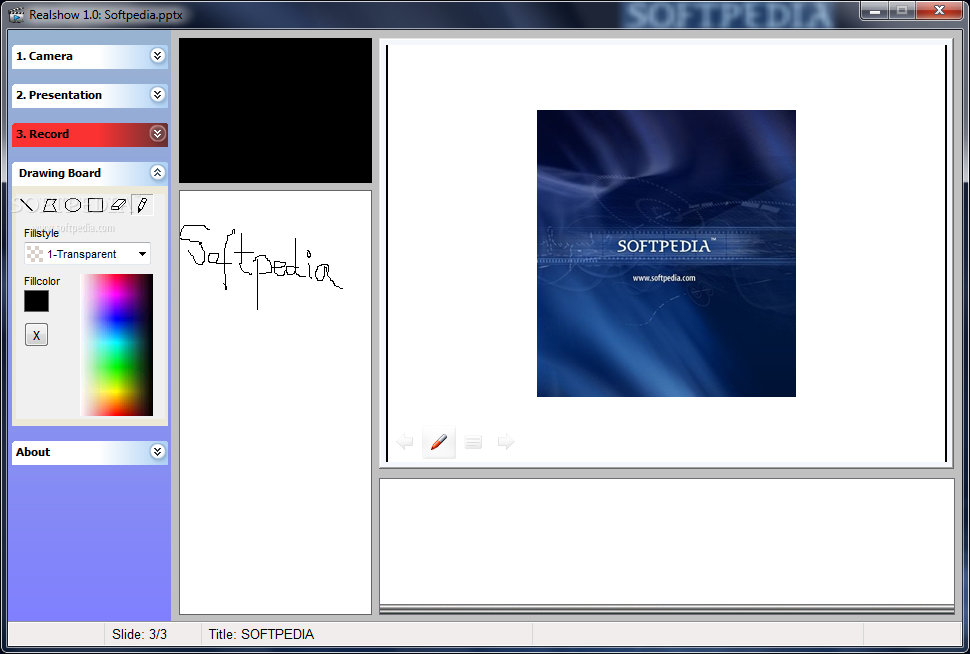The image size is (970, 654).
Task: Expand the 1. Camera panel
Action: tap(90, 56)
